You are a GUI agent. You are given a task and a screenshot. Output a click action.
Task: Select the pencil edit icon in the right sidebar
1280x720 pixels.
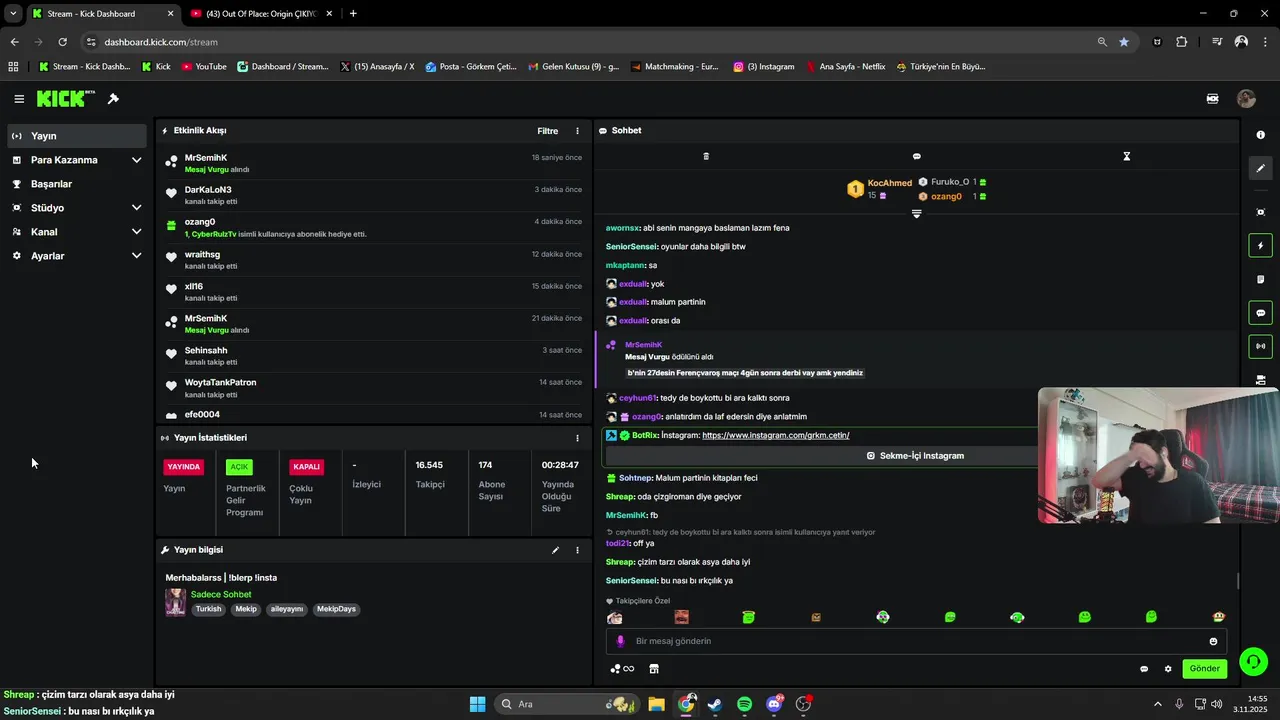click(1260, 169)
